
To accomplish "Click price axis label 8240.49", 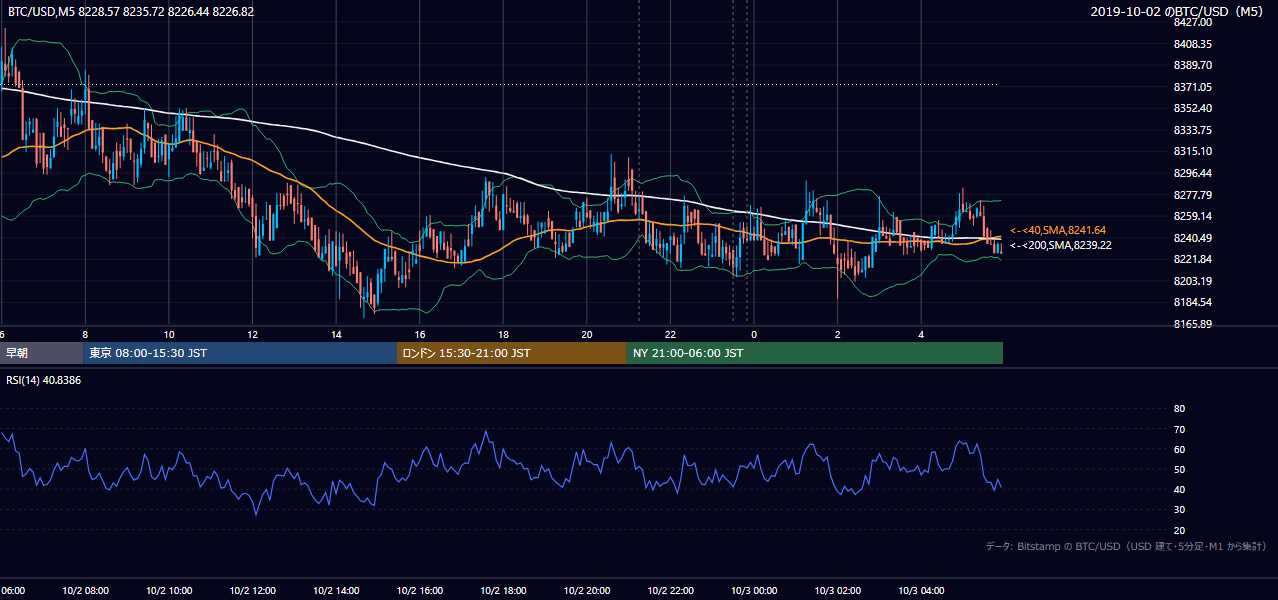I will (1193, 238).
